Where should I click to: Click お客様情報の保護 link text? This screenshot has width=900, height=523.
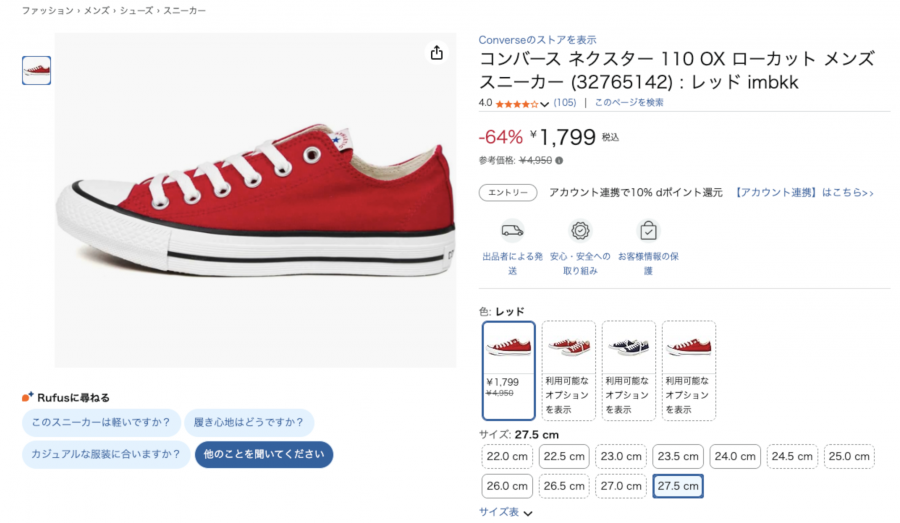tap(648, 264)
